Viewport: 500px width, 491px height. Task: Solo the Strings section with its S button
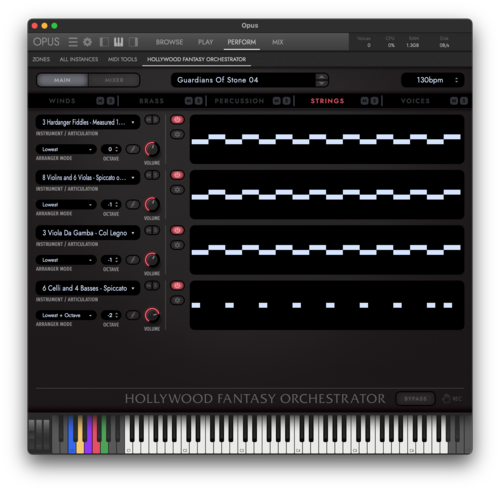coord(375,101)
